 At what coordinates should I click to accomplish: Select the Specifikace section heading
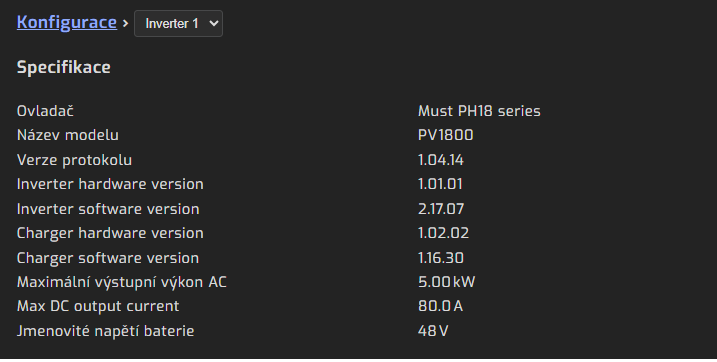64,68
